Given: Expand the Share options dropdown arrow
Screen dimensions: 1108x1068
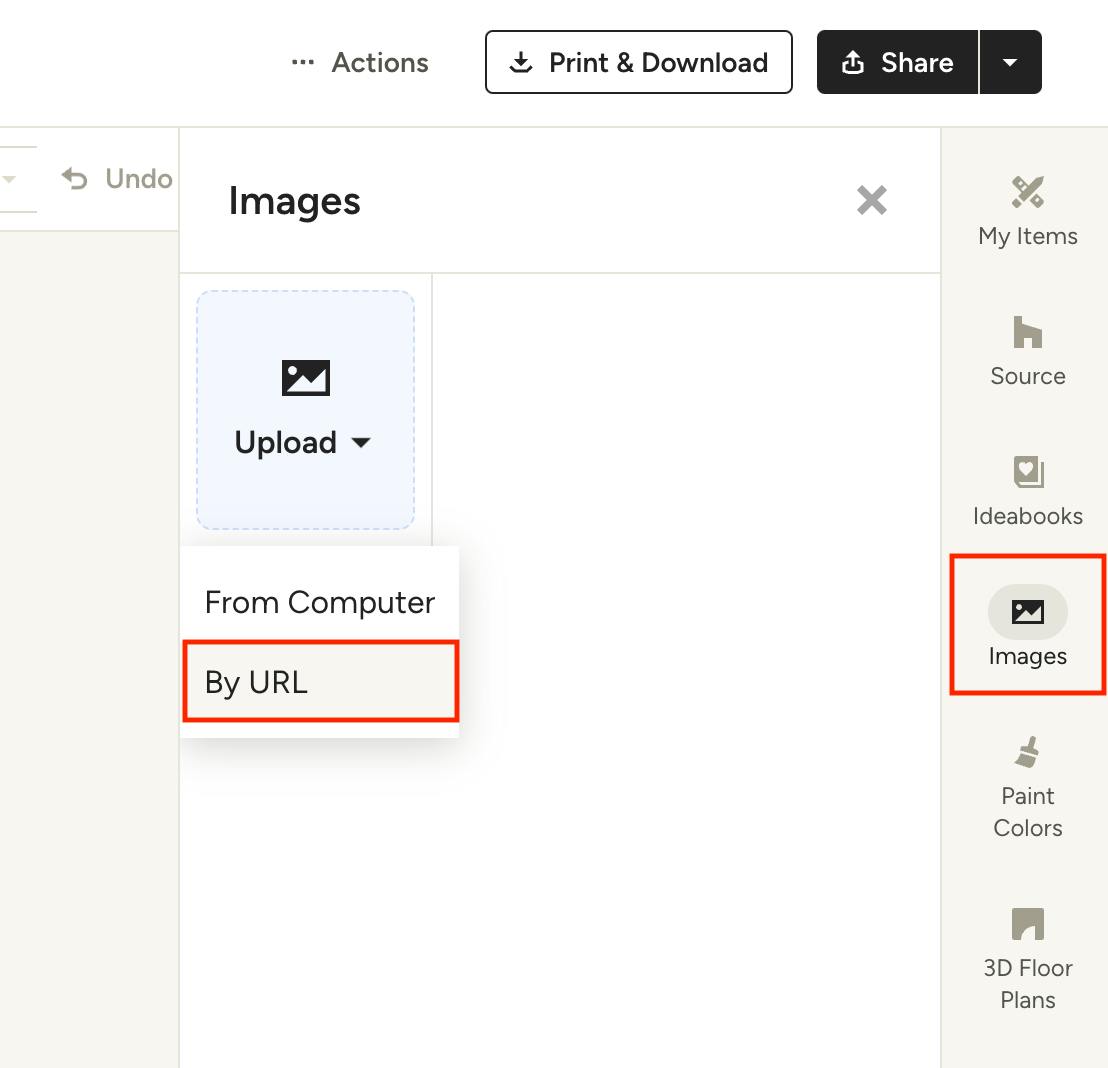Looking at the screenshot, I should click(1010, 63).
